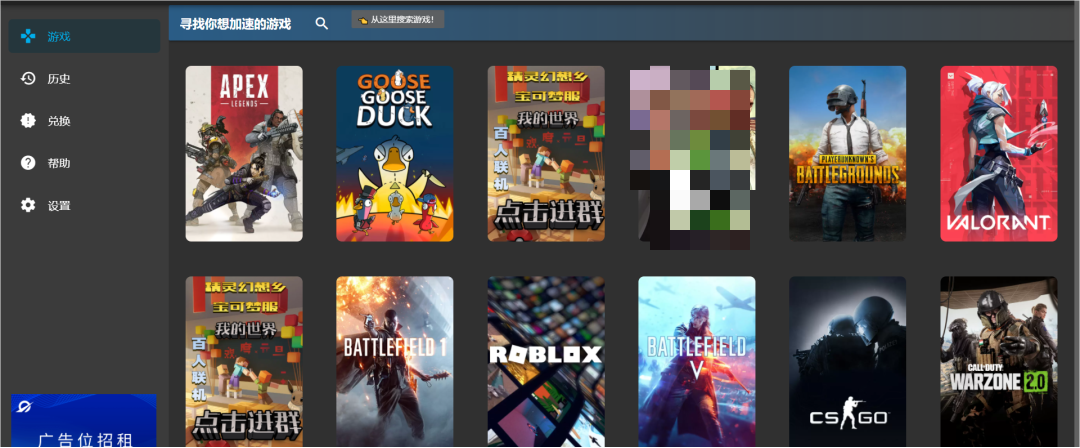This screenshot has width=1080, height=448.
Task: Open the 兑换 sidebar menu item
Action: [84, 121]
